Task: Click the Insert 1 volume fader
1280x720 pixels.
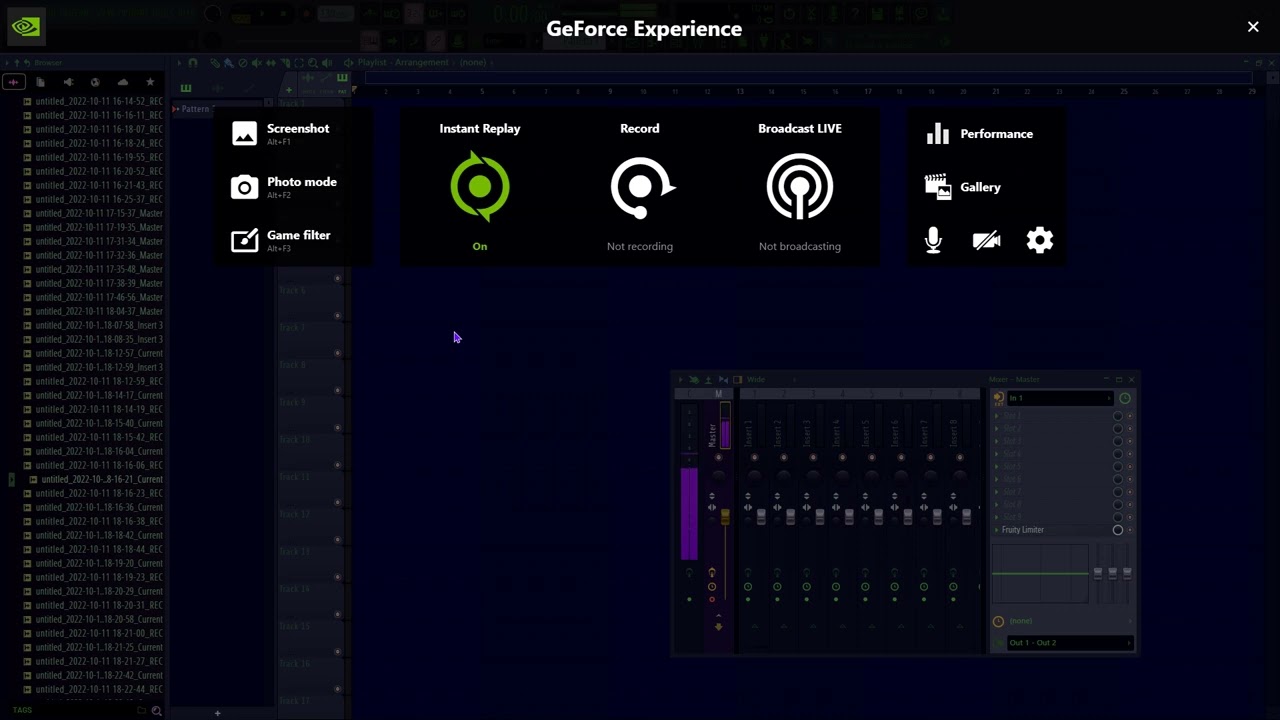Action: point(761,516)
